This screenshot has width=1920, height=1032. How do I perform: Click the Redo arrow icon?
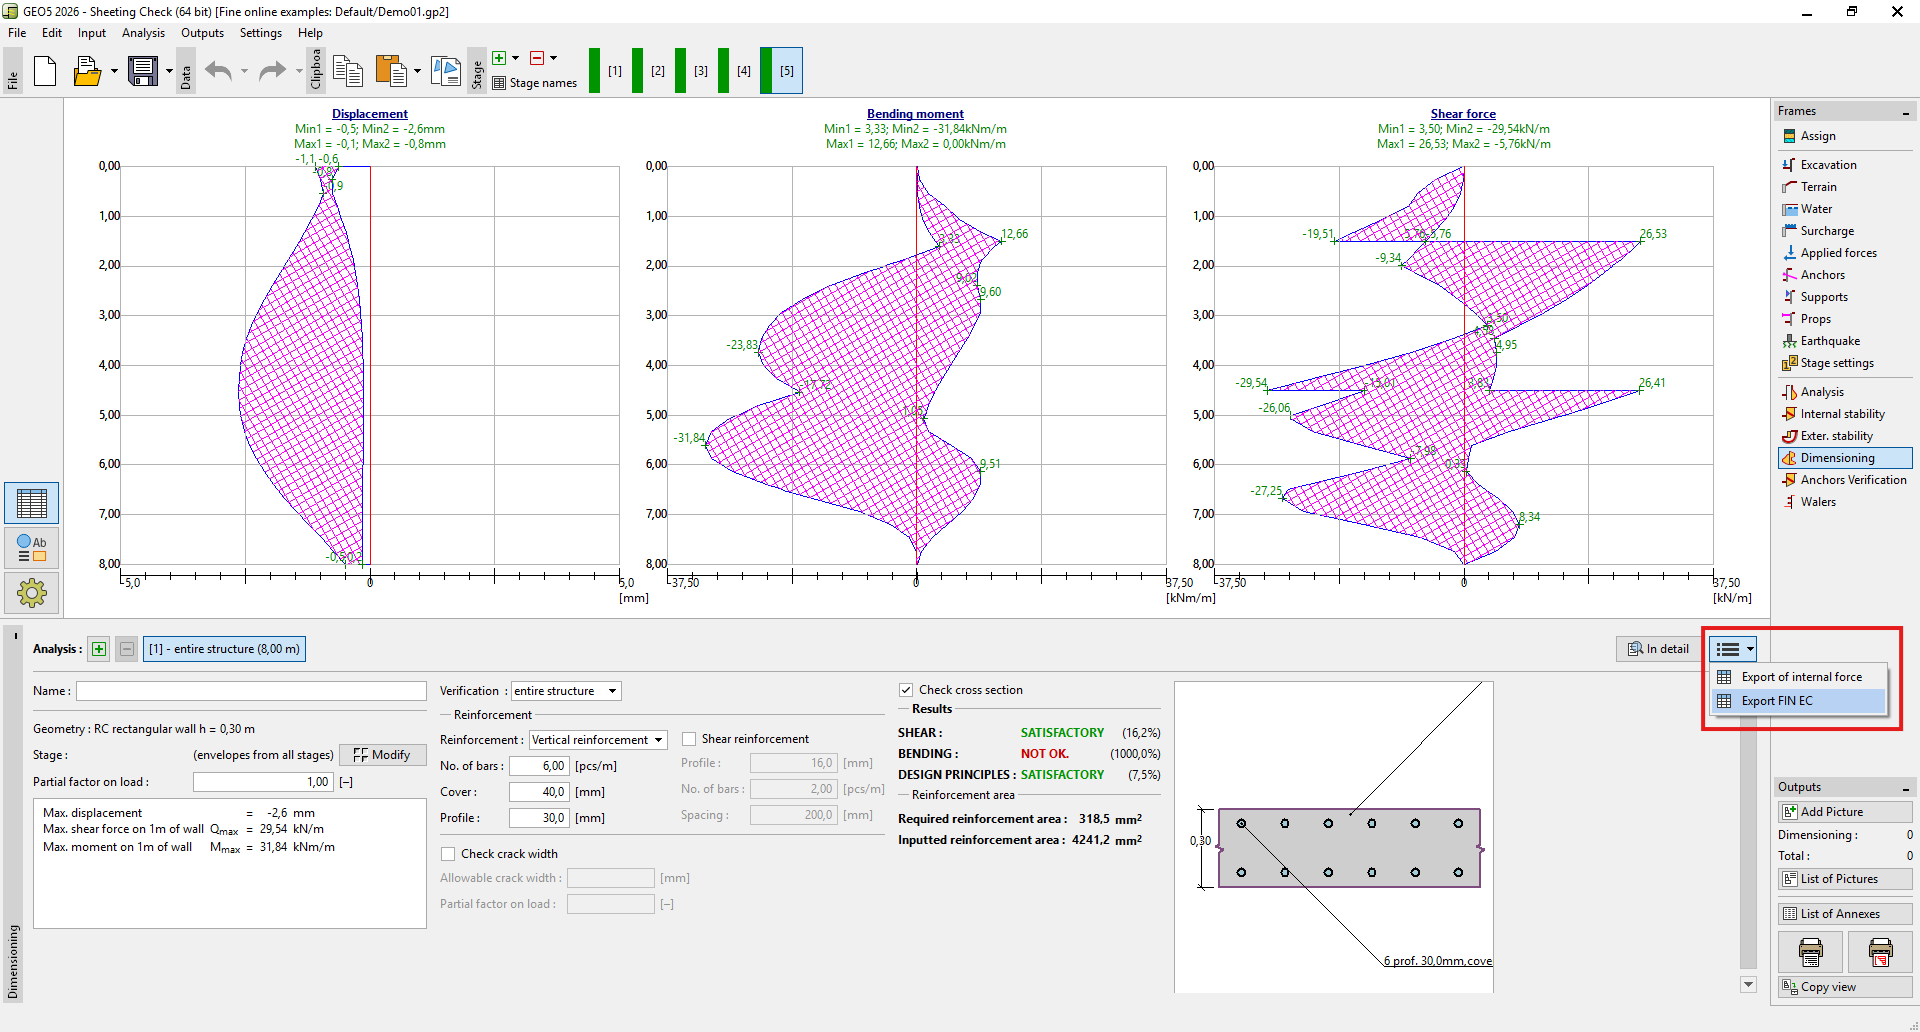(272, 71)
